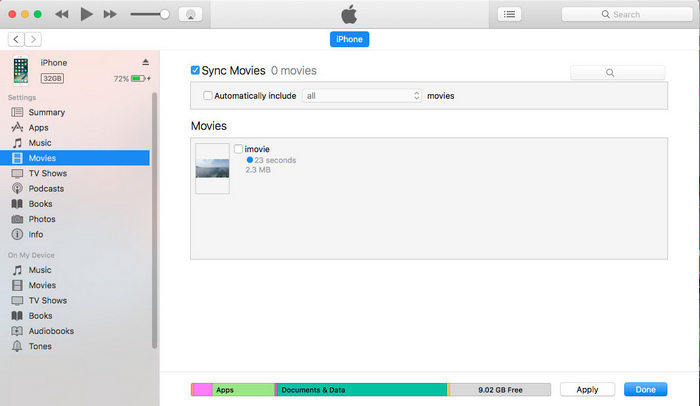
Task: Click the Movies section heading
Action: pos(209,126)
